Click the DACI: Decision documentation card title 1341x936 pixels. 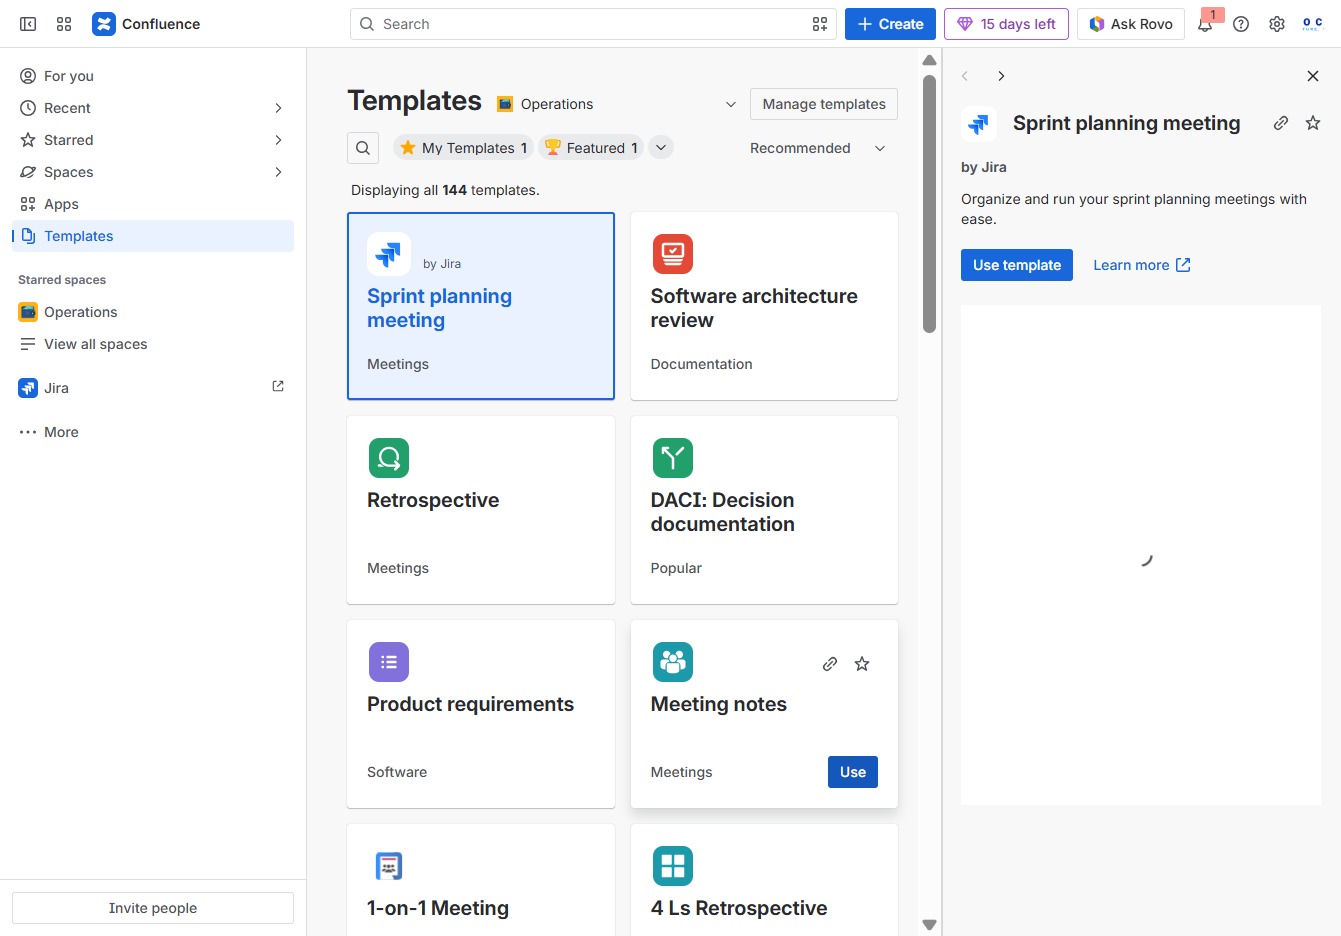coord(723,512)
